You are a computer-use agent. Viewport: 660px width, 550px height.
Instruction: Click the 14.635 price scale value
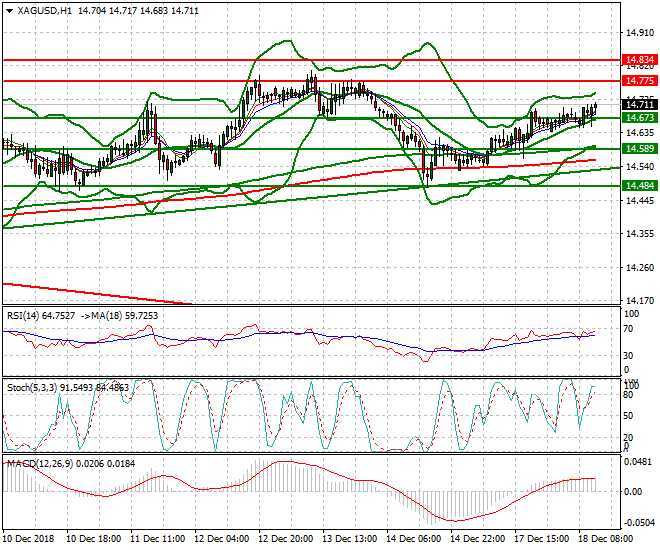(640, 133)
